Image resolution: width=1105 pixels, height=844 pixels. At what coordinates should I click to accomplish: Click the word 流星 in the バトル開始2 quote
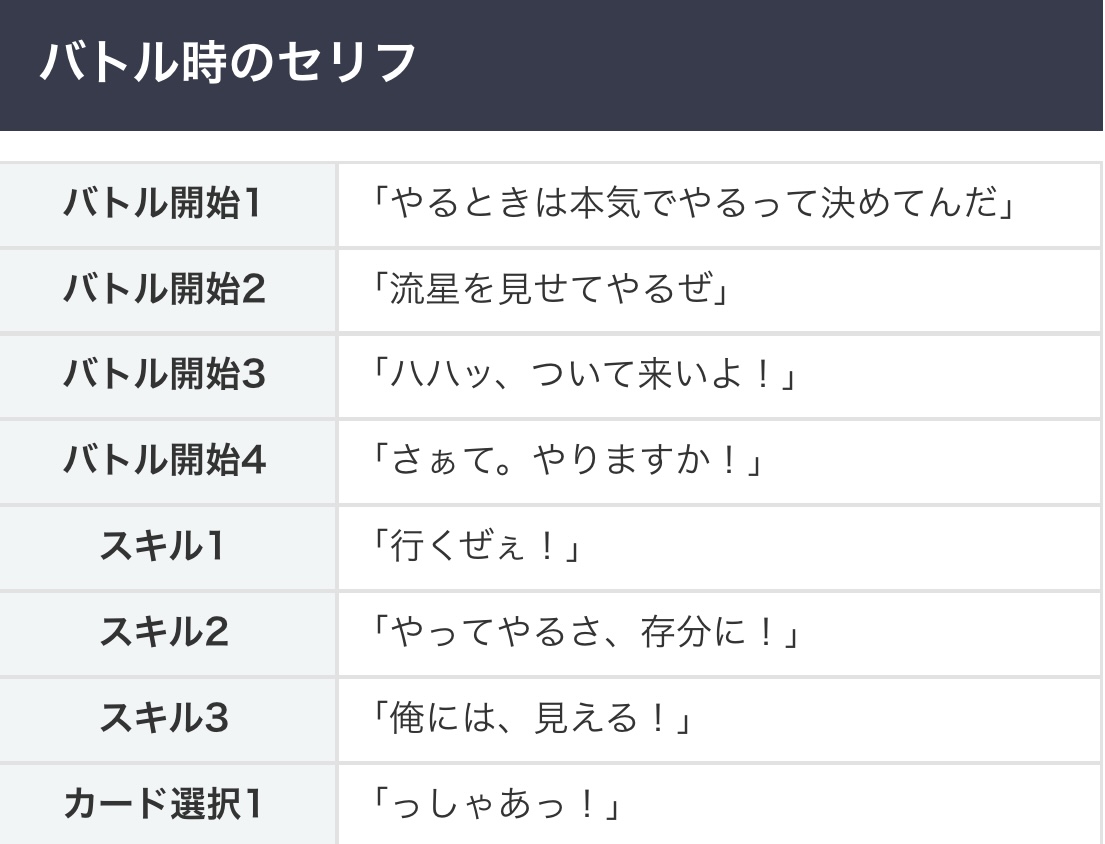[x=424, y=290]
